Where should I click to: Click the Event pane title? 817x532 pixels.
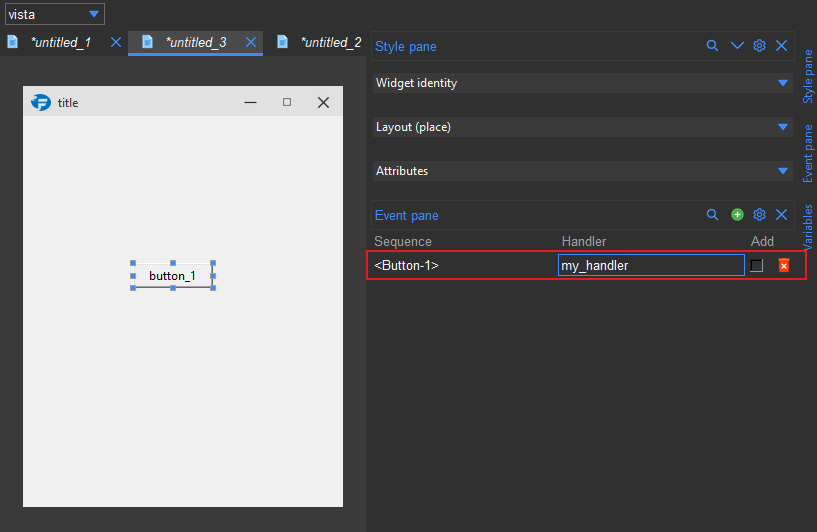[406, 215]
